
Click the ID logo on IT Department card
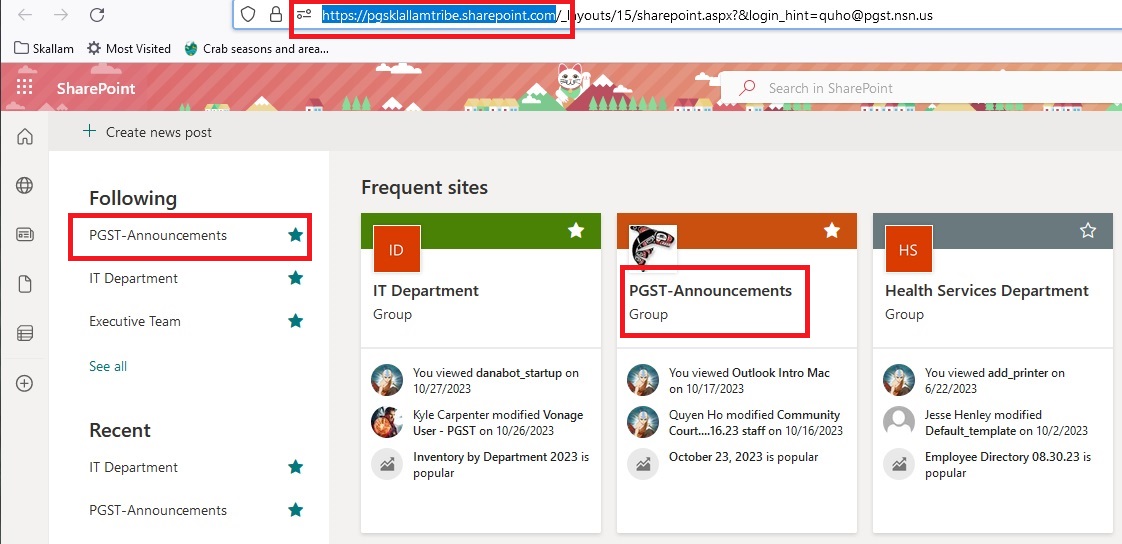click(x=396, y=248)
